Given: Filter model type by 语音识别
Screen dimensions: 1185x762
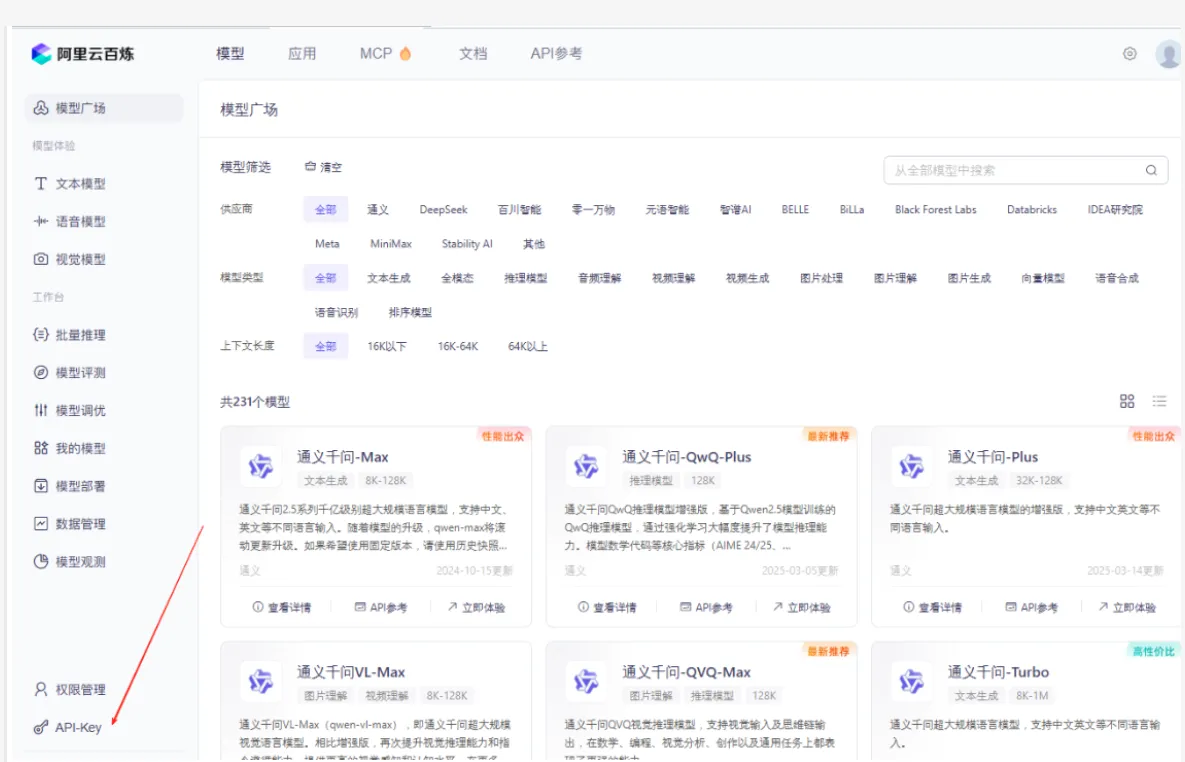Looking at the screenshot, I should [336, 311].
